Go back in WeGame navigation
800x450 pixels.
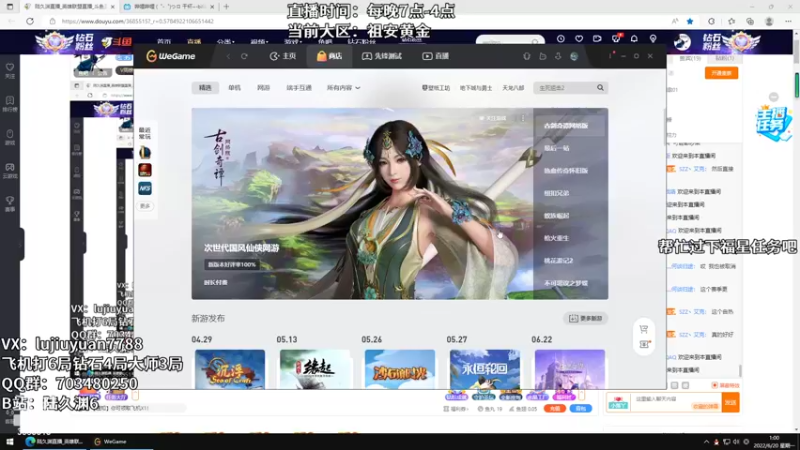tap(228, 56)
